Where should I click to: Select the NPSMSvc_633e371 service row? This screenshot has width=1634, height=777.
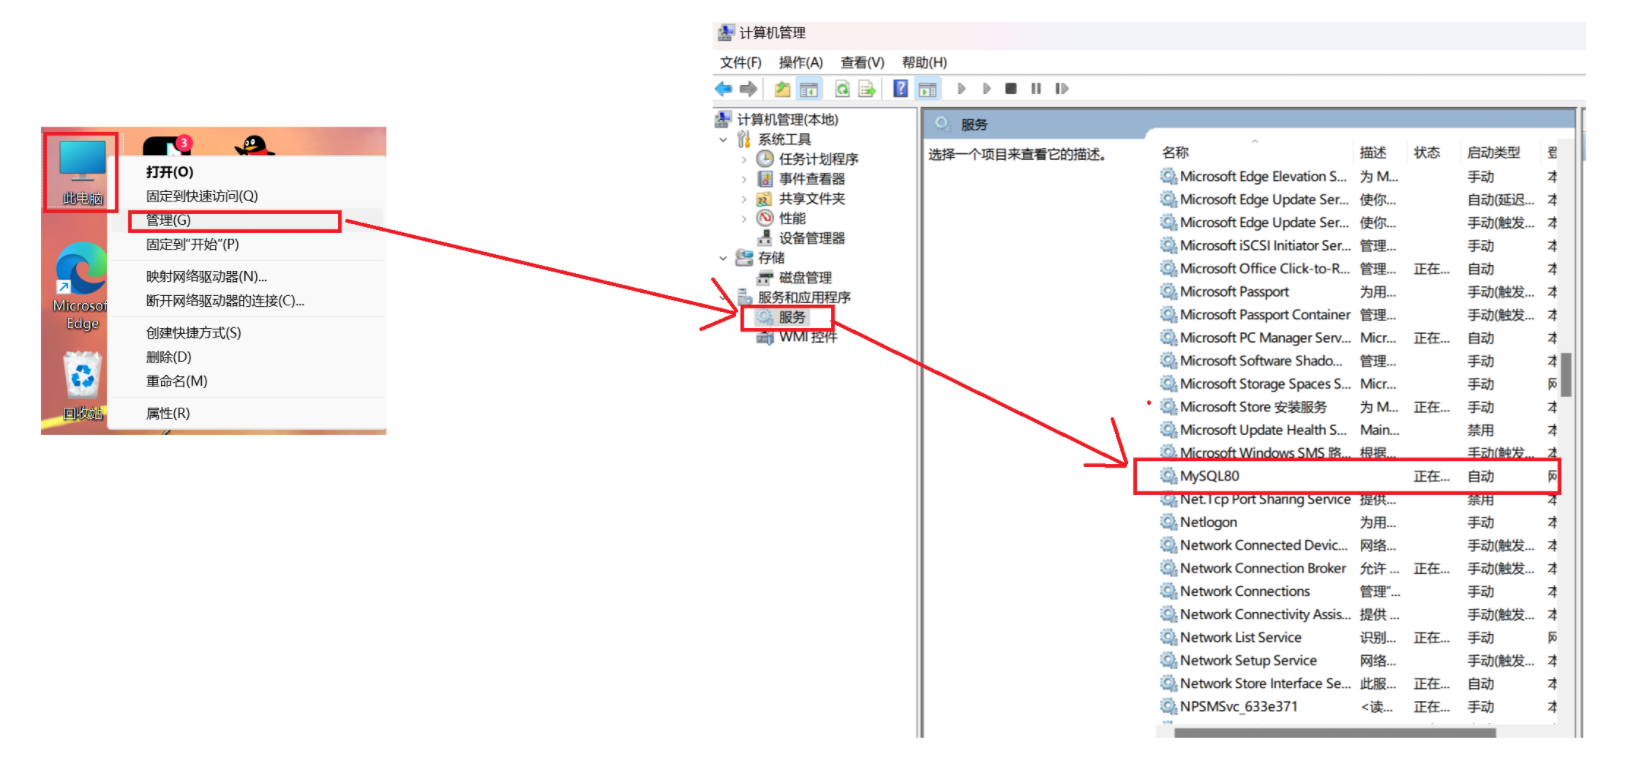click(1358, 706)
